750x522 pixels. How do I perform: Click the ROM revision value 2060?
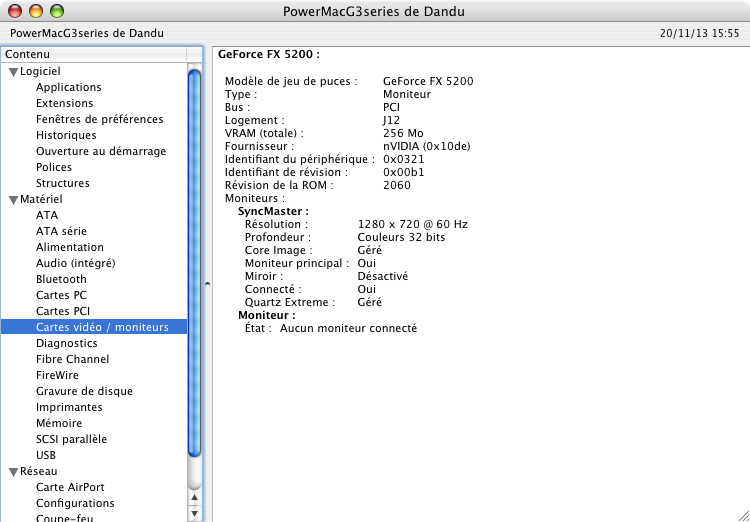[397, 185]
